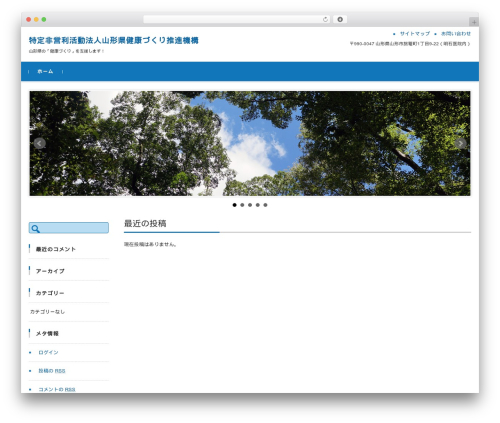The height and width of the screenshot is (423, 500).
Task: Show previous slide with left arrow
Action: [40, 143]
